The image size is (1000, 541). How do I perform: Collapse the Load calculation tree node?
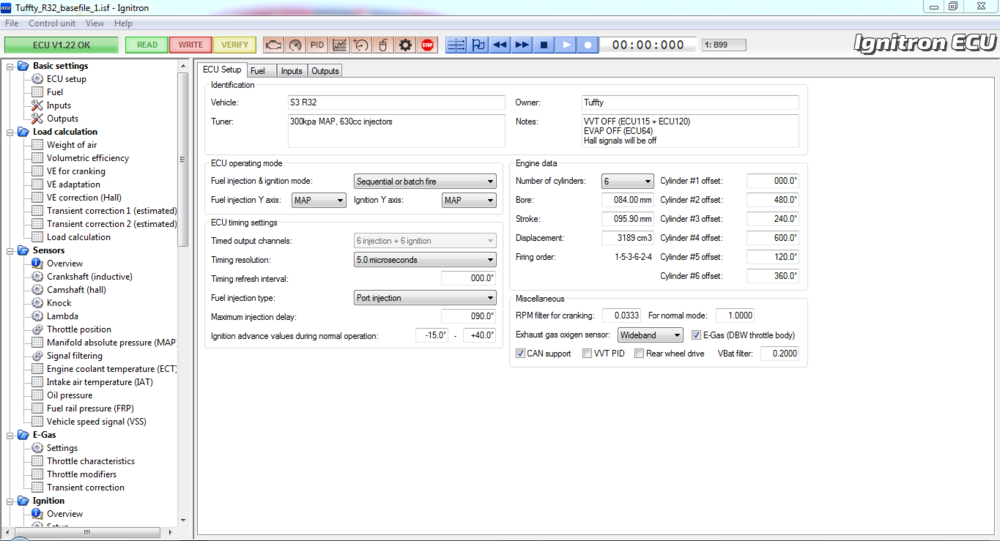(10, 132)
